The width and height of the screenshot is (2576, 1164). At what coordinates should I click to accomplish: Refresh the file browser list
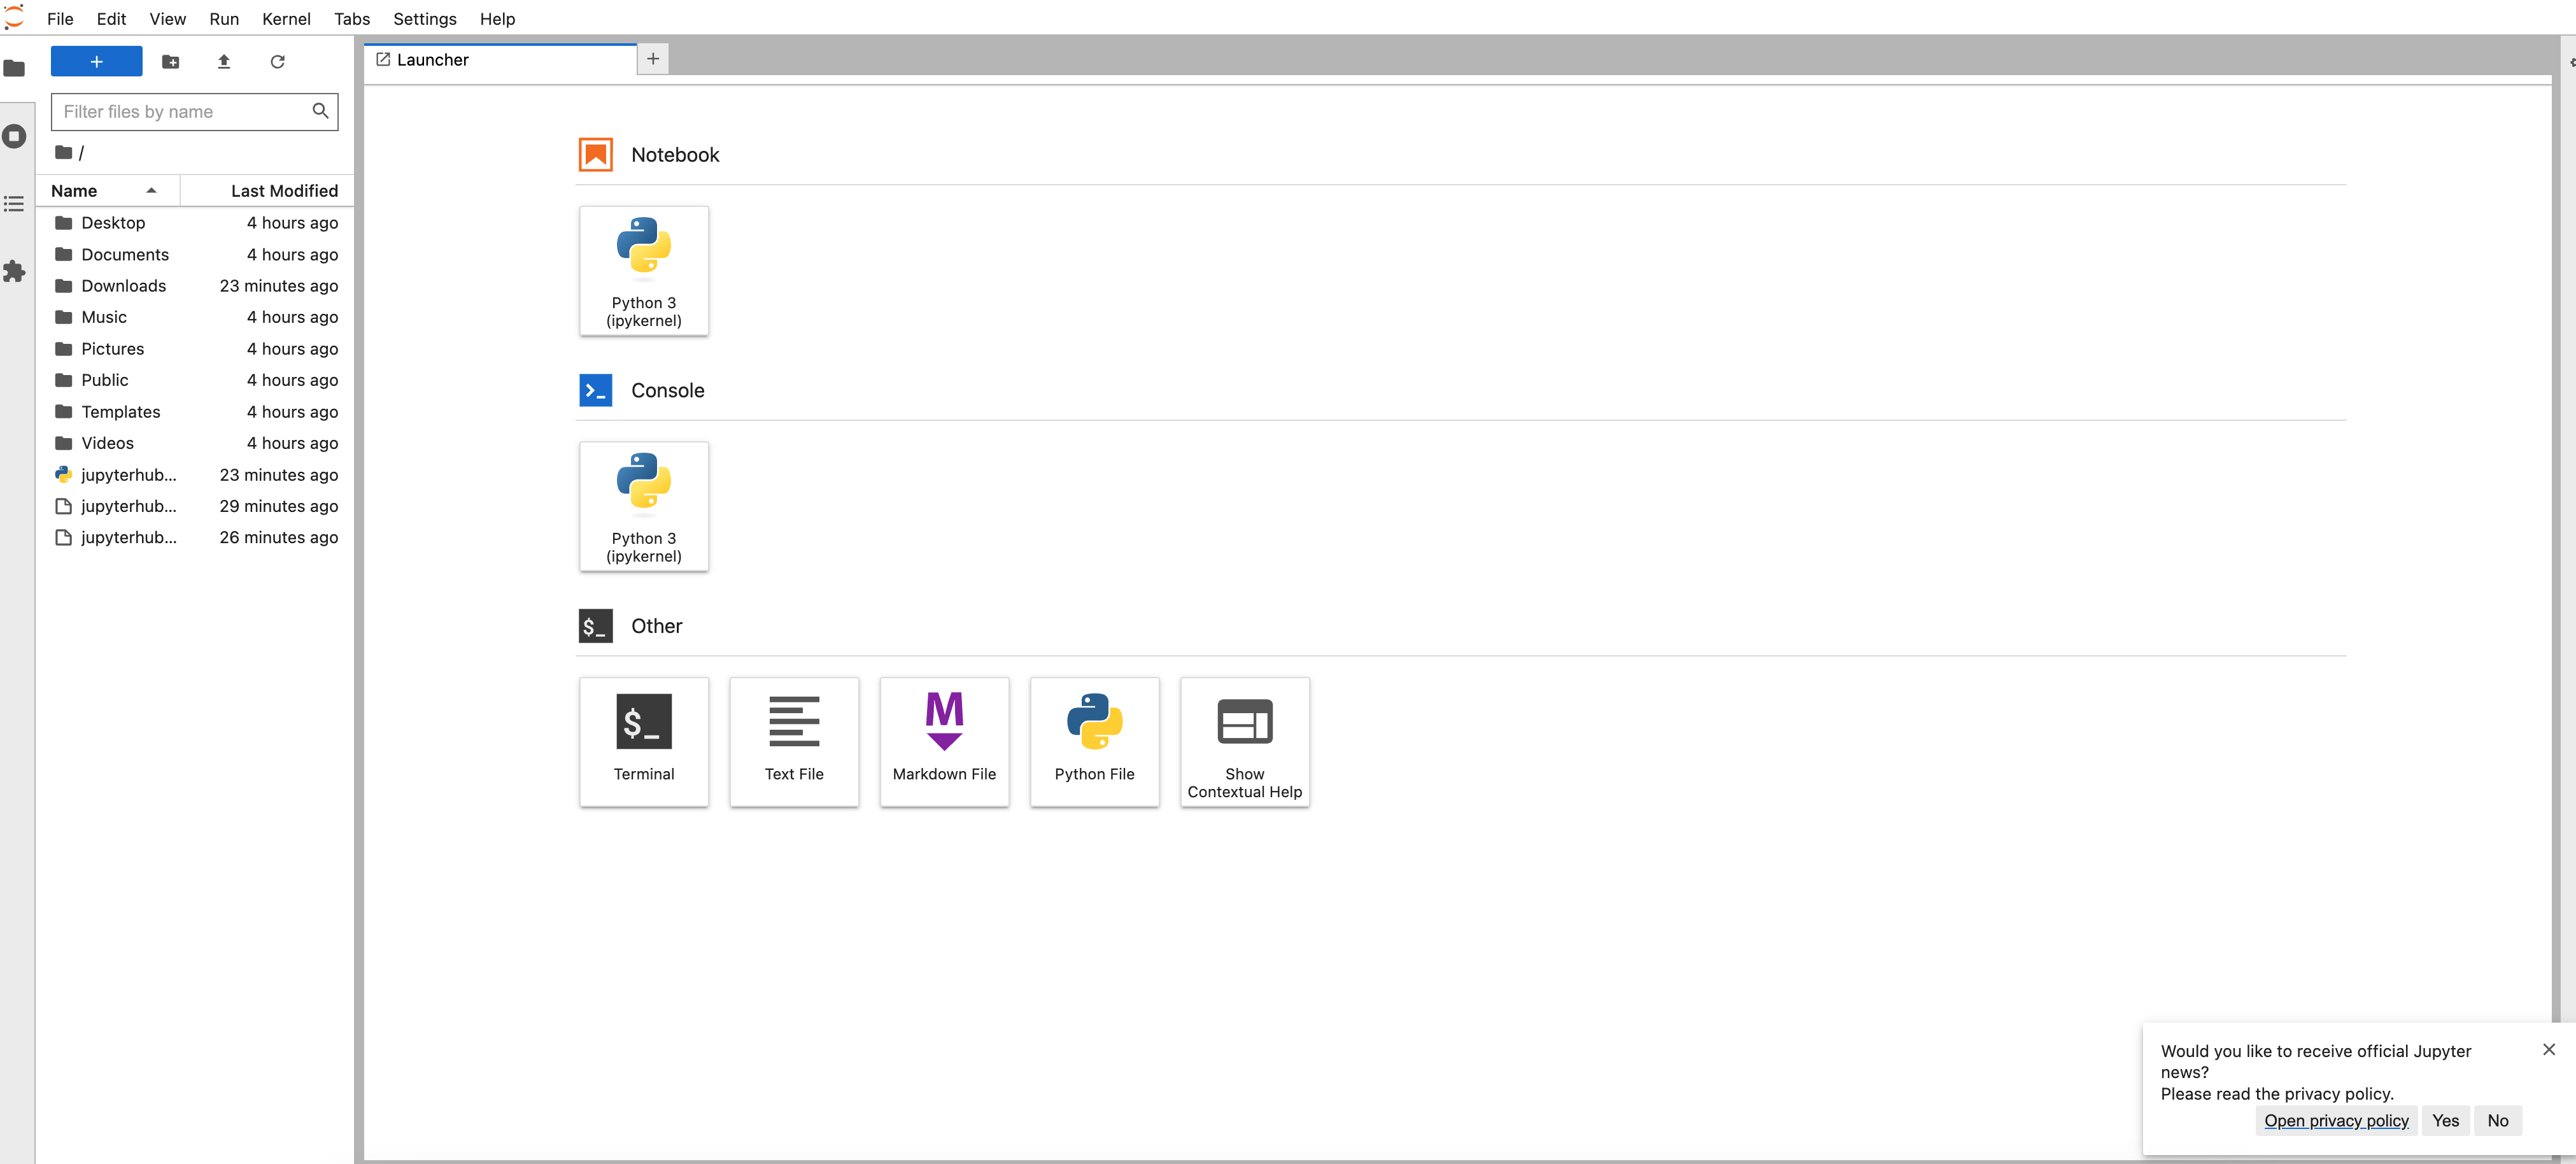pos(277,62)
